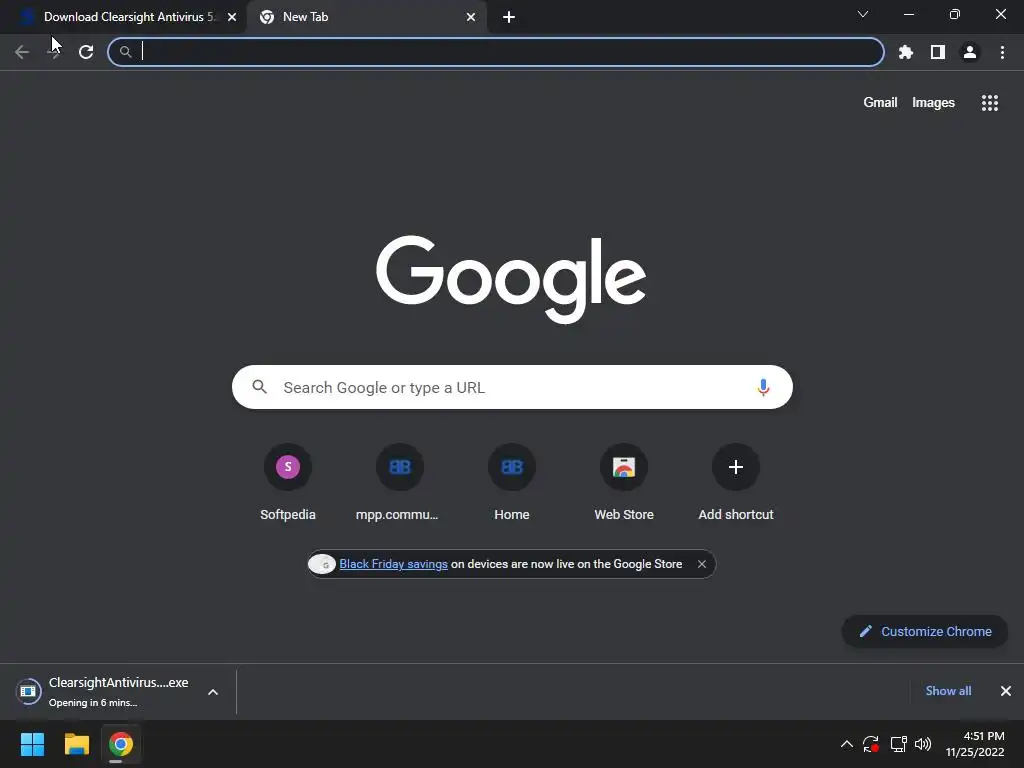The image size is (1024, 768).
Task: Open the new tab plus button
Action: coord(509,18)
